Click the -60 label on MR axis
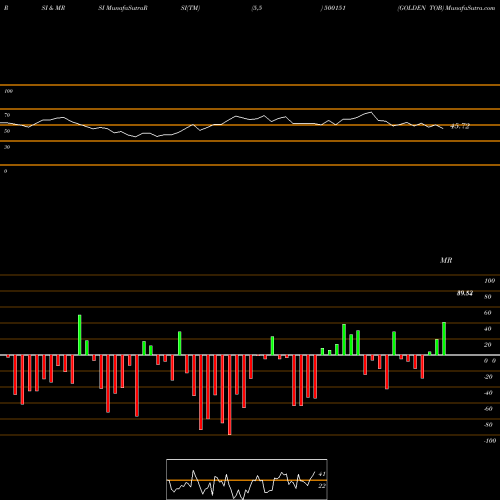This screenshot has width=500, height=500. pyautogui.click(x=488, y=409)
